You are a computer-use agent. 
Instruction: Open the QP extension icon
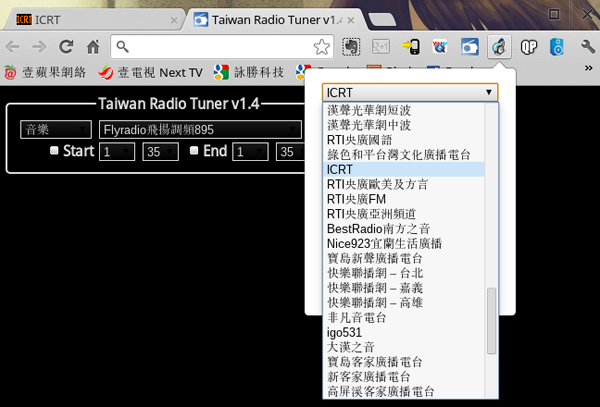[529, 47]
